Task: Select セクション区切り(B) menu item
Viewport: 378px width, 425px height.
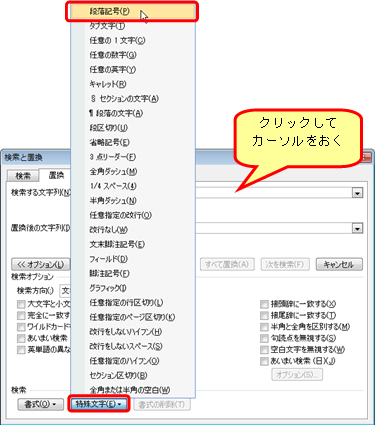Action: pos(132,375)
